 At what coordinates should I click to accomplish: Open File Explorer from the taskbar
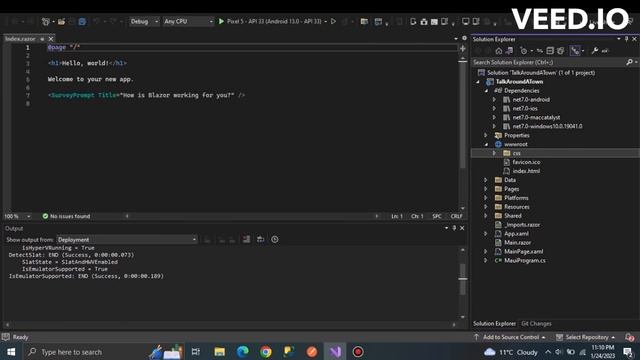tap(220, 352)
